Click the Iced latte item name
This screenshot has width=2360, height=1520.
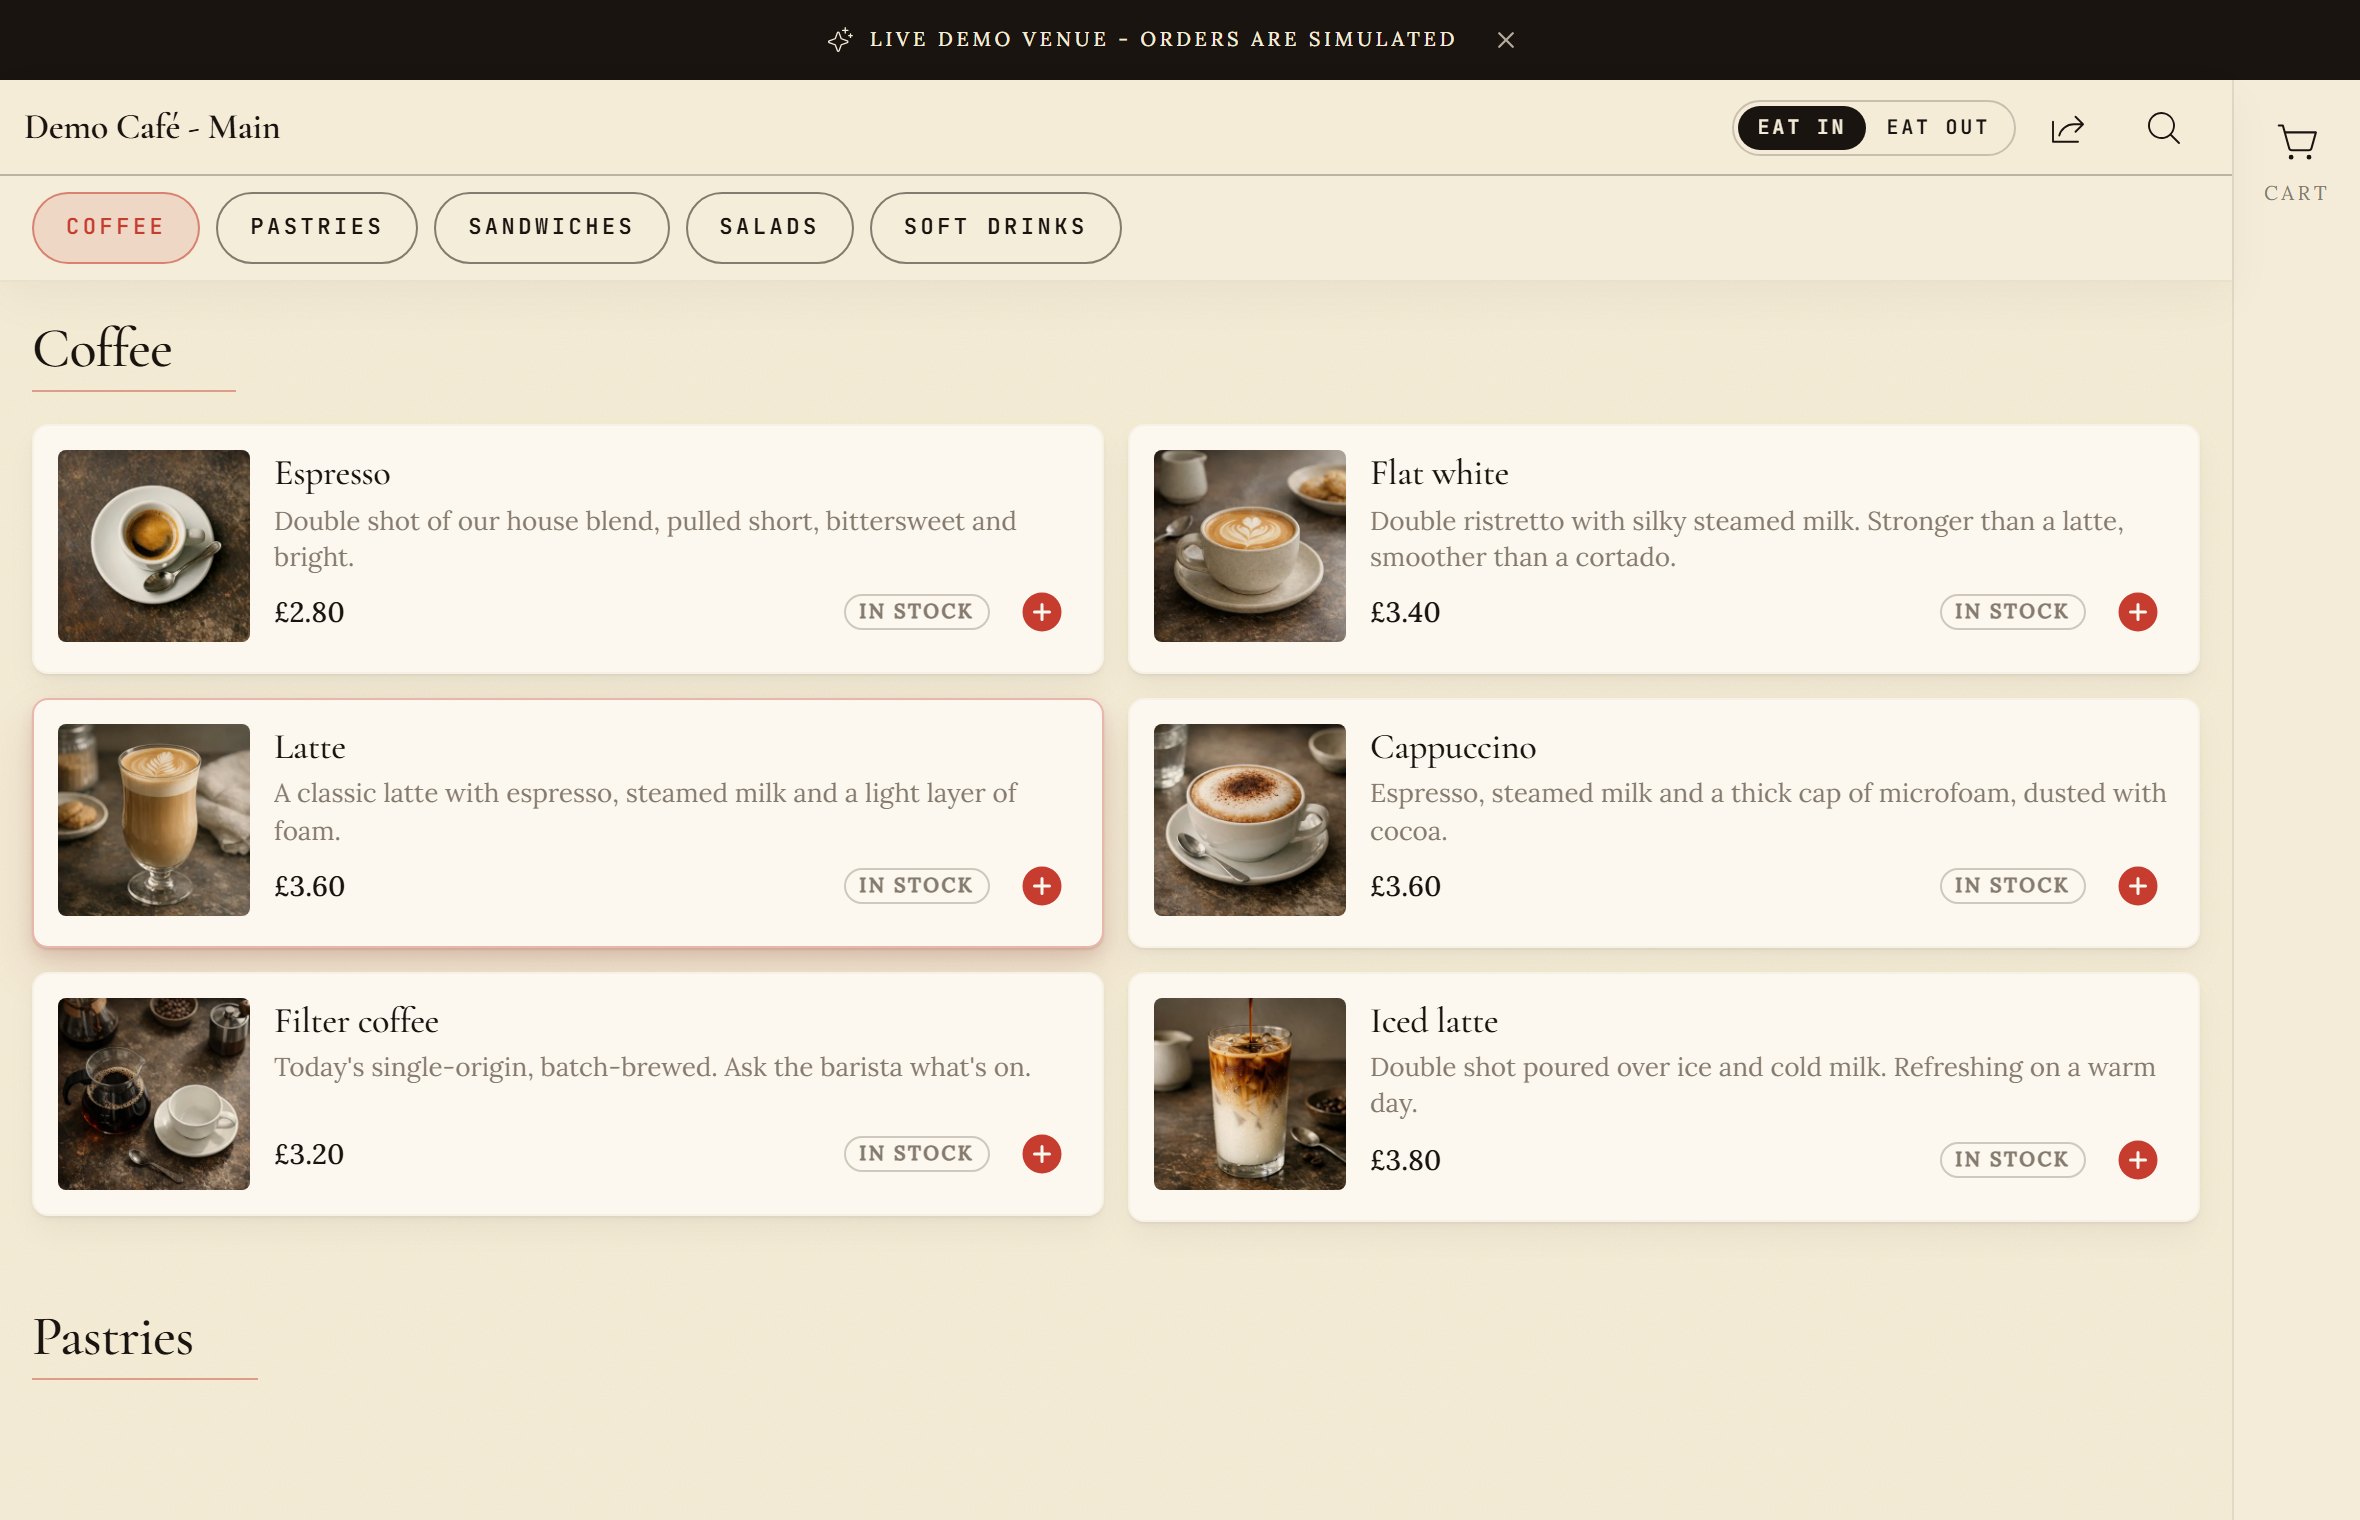point(1434,1021)
